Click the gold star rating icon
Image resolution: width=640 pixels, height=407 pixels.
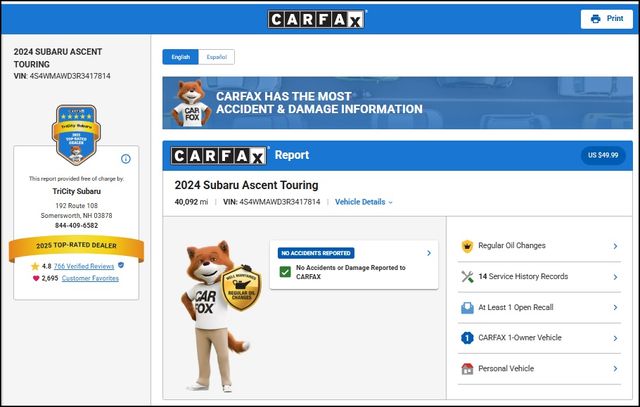pos(35,266)
